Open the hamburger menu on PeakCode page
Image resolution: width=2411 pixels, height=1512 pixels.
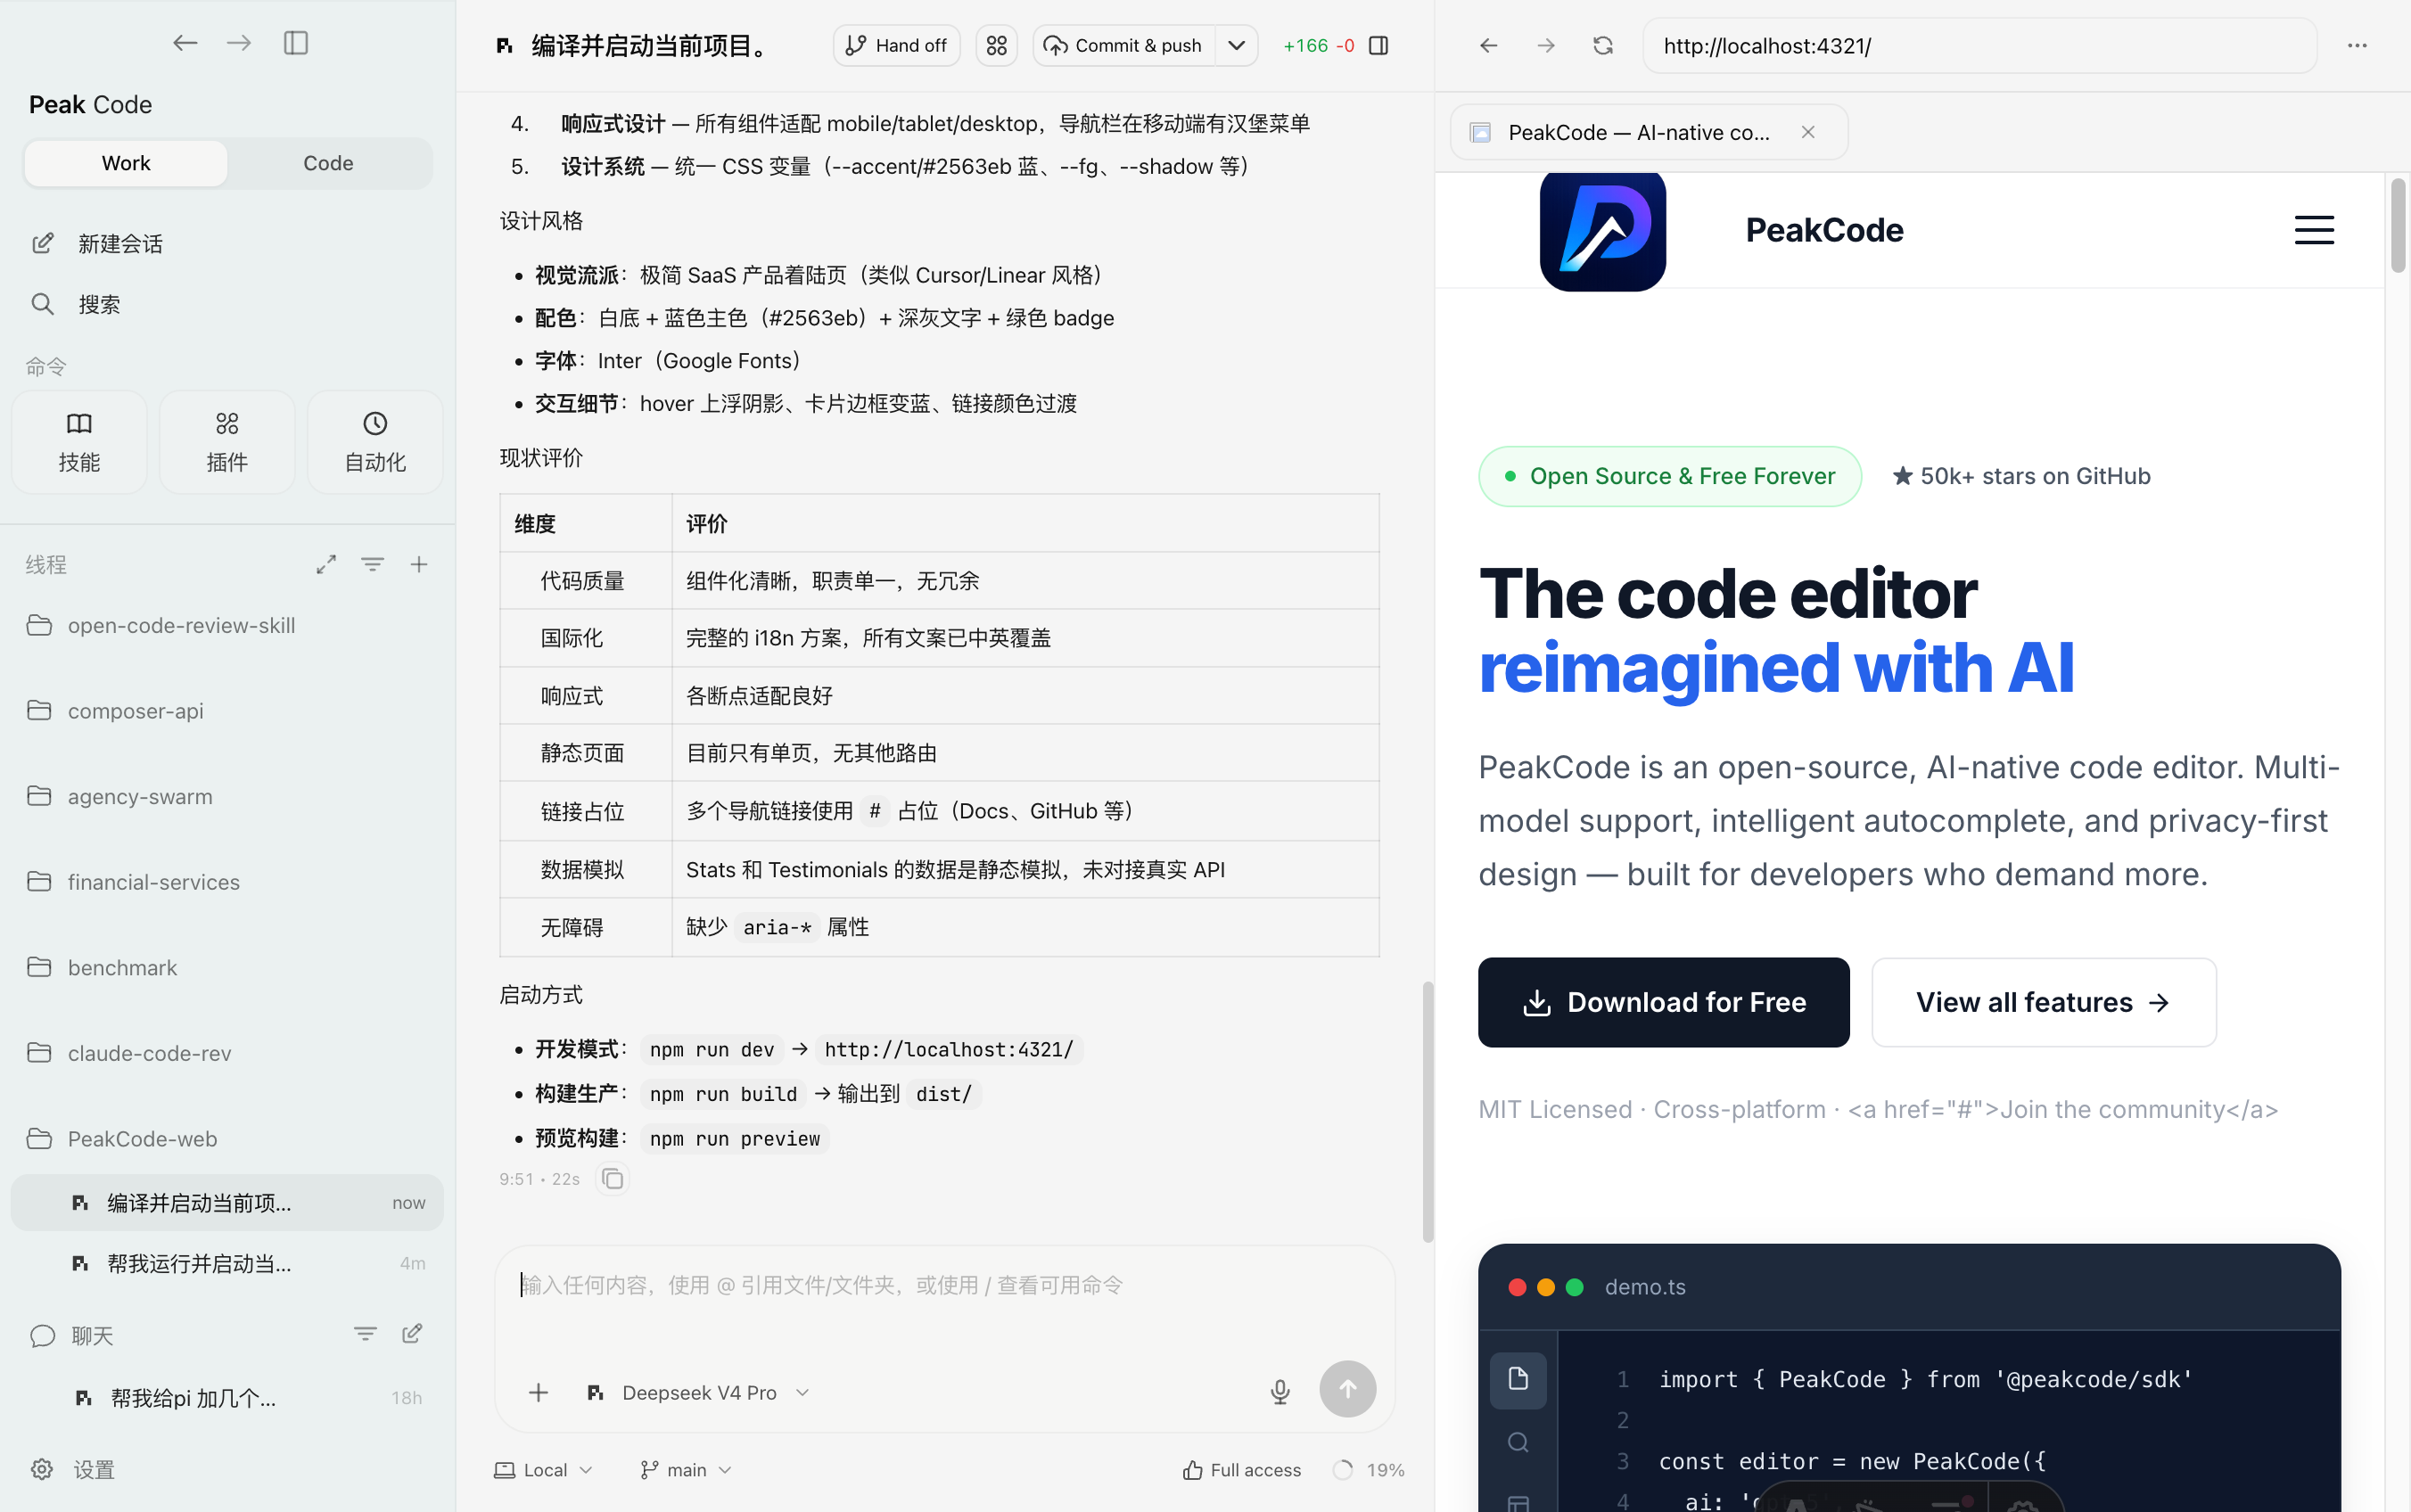click(x=2314, y=230)
